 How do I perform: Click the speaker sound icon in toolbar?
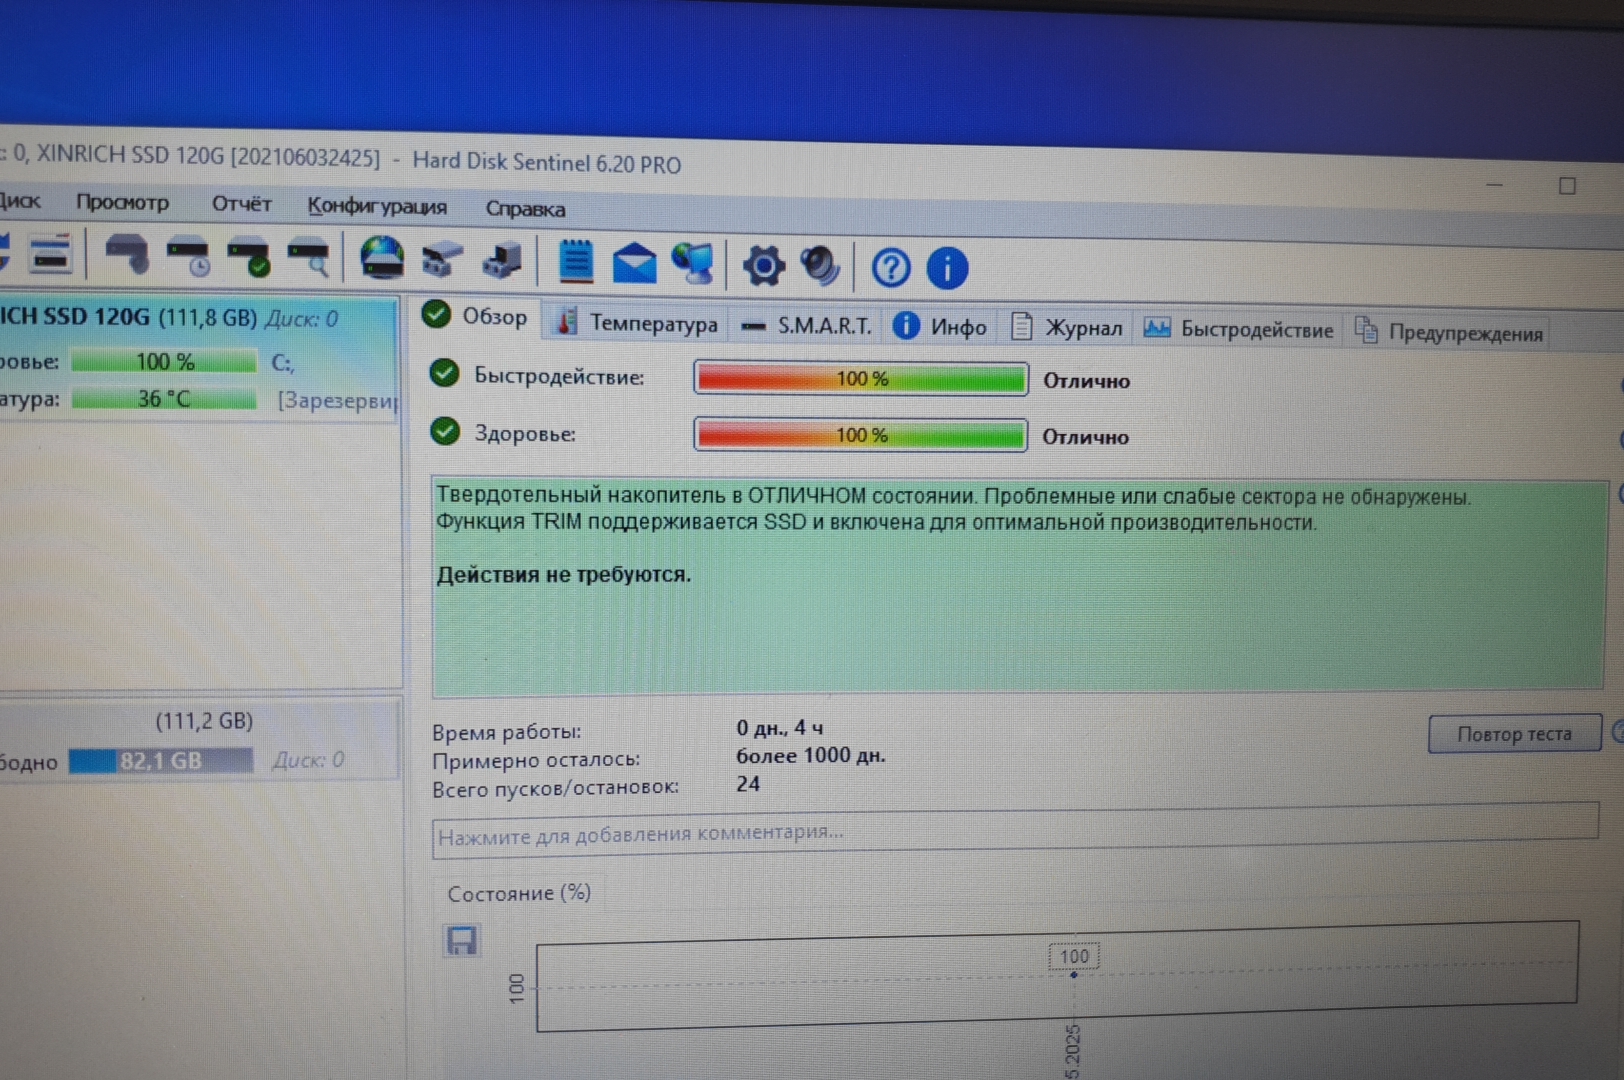coord(821,265)
